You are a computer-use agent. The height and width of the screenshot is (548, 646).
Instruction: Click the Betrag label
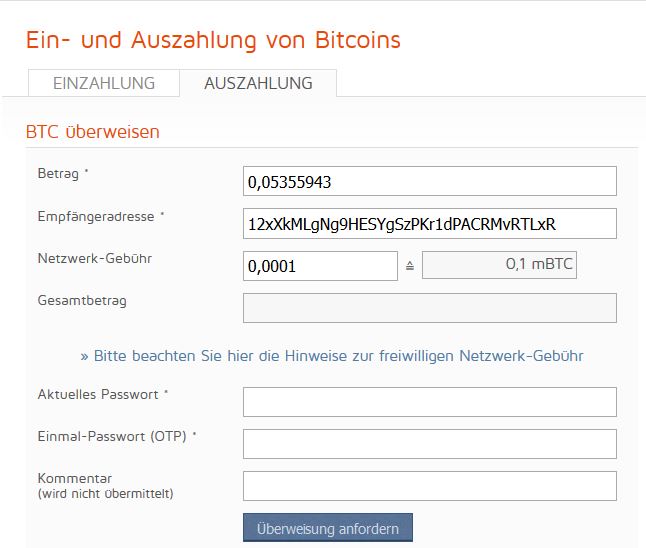[58, 173]
